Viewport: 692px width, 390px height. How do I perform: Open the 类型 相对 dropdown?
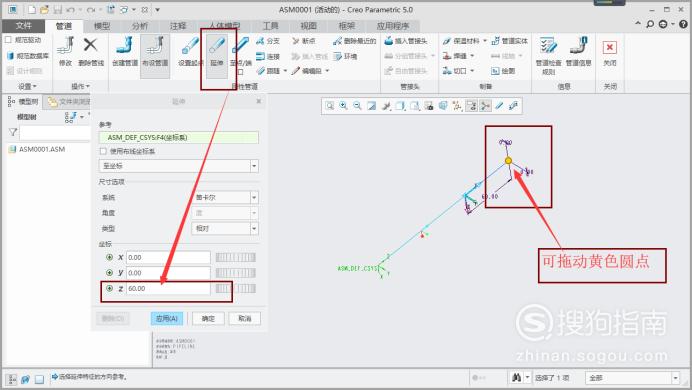click(x=254, y=229)
